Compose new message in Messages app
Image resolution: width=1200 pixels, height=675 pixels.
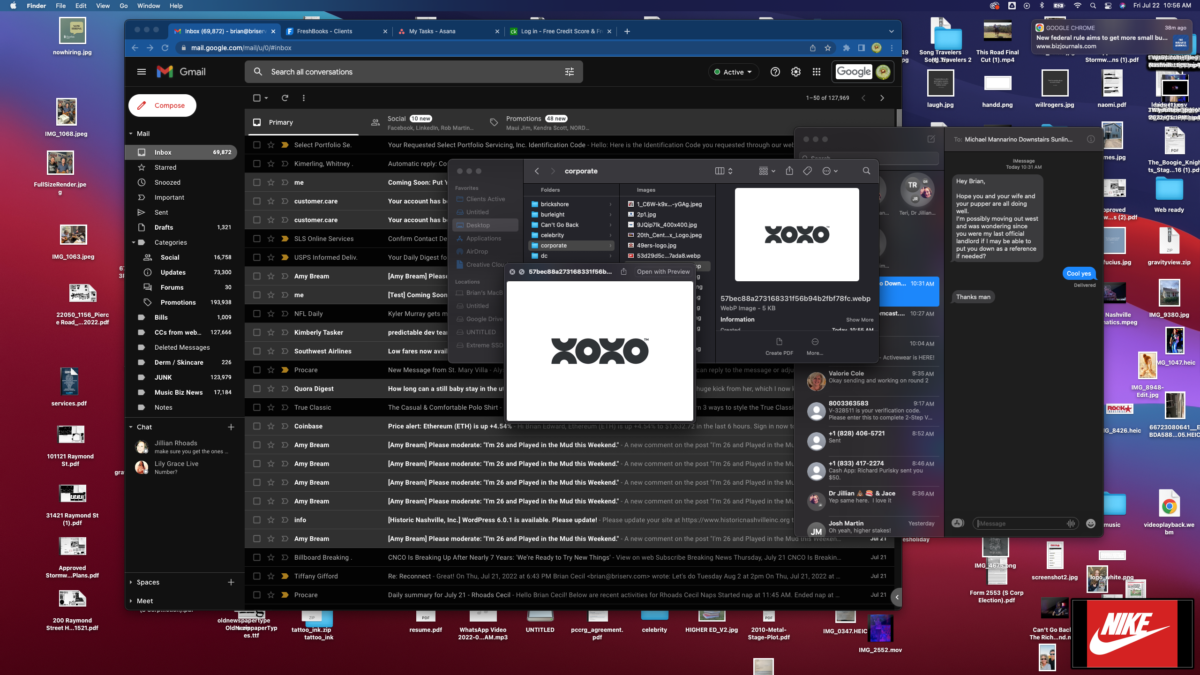tap(931, 139)
